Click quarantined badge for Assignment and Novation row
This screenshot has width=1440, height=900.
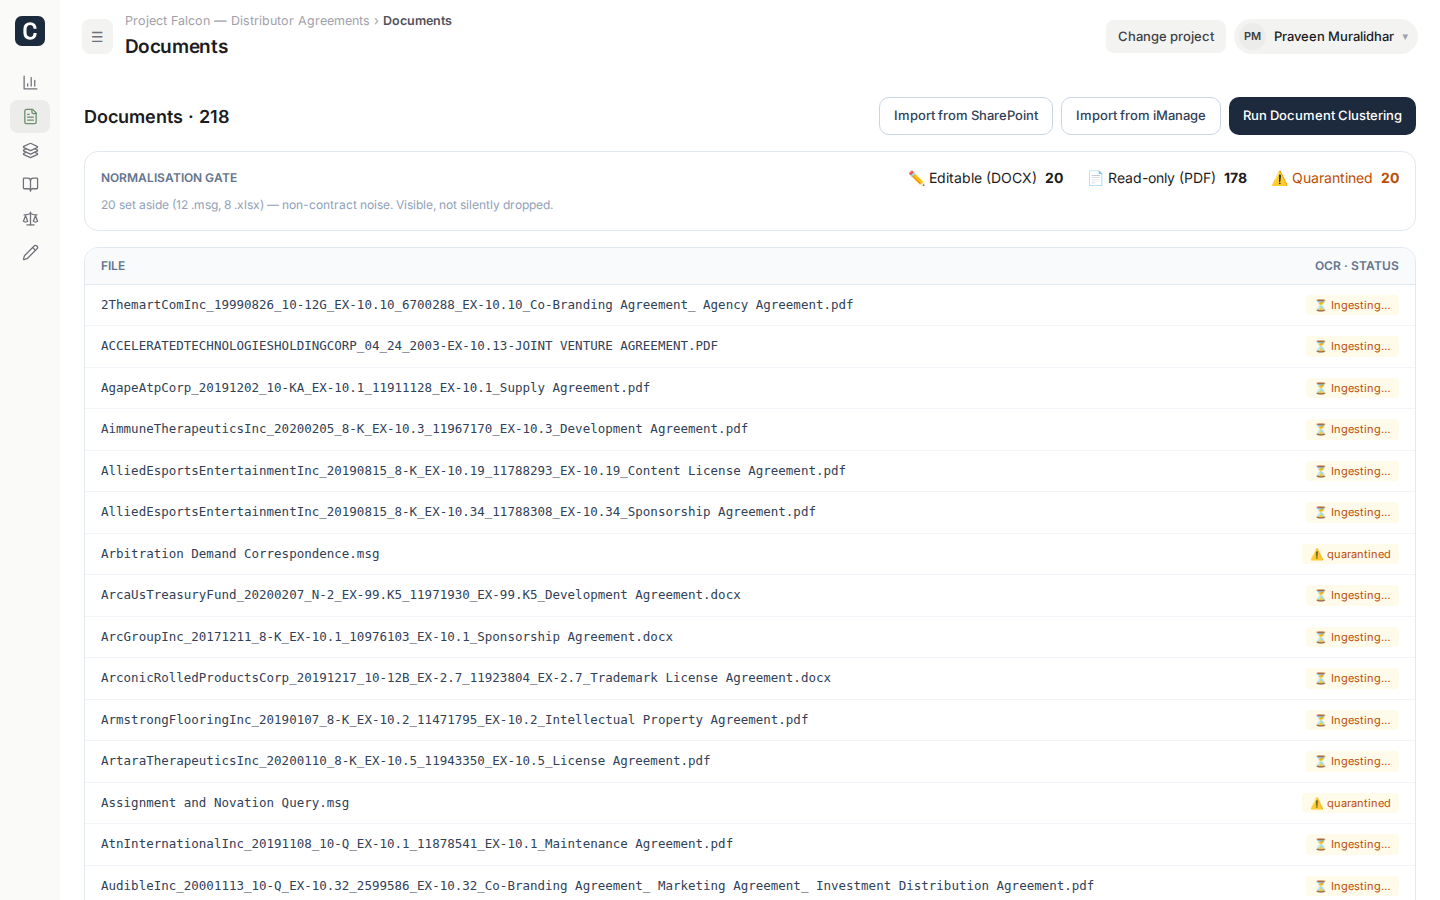[1350, 803]
